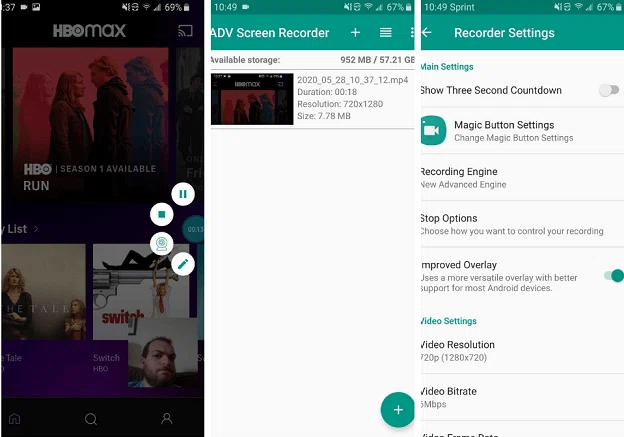Open Magic Button Settings
The height and width of the screenshot is (437, 624).
[x=522, y=131]
